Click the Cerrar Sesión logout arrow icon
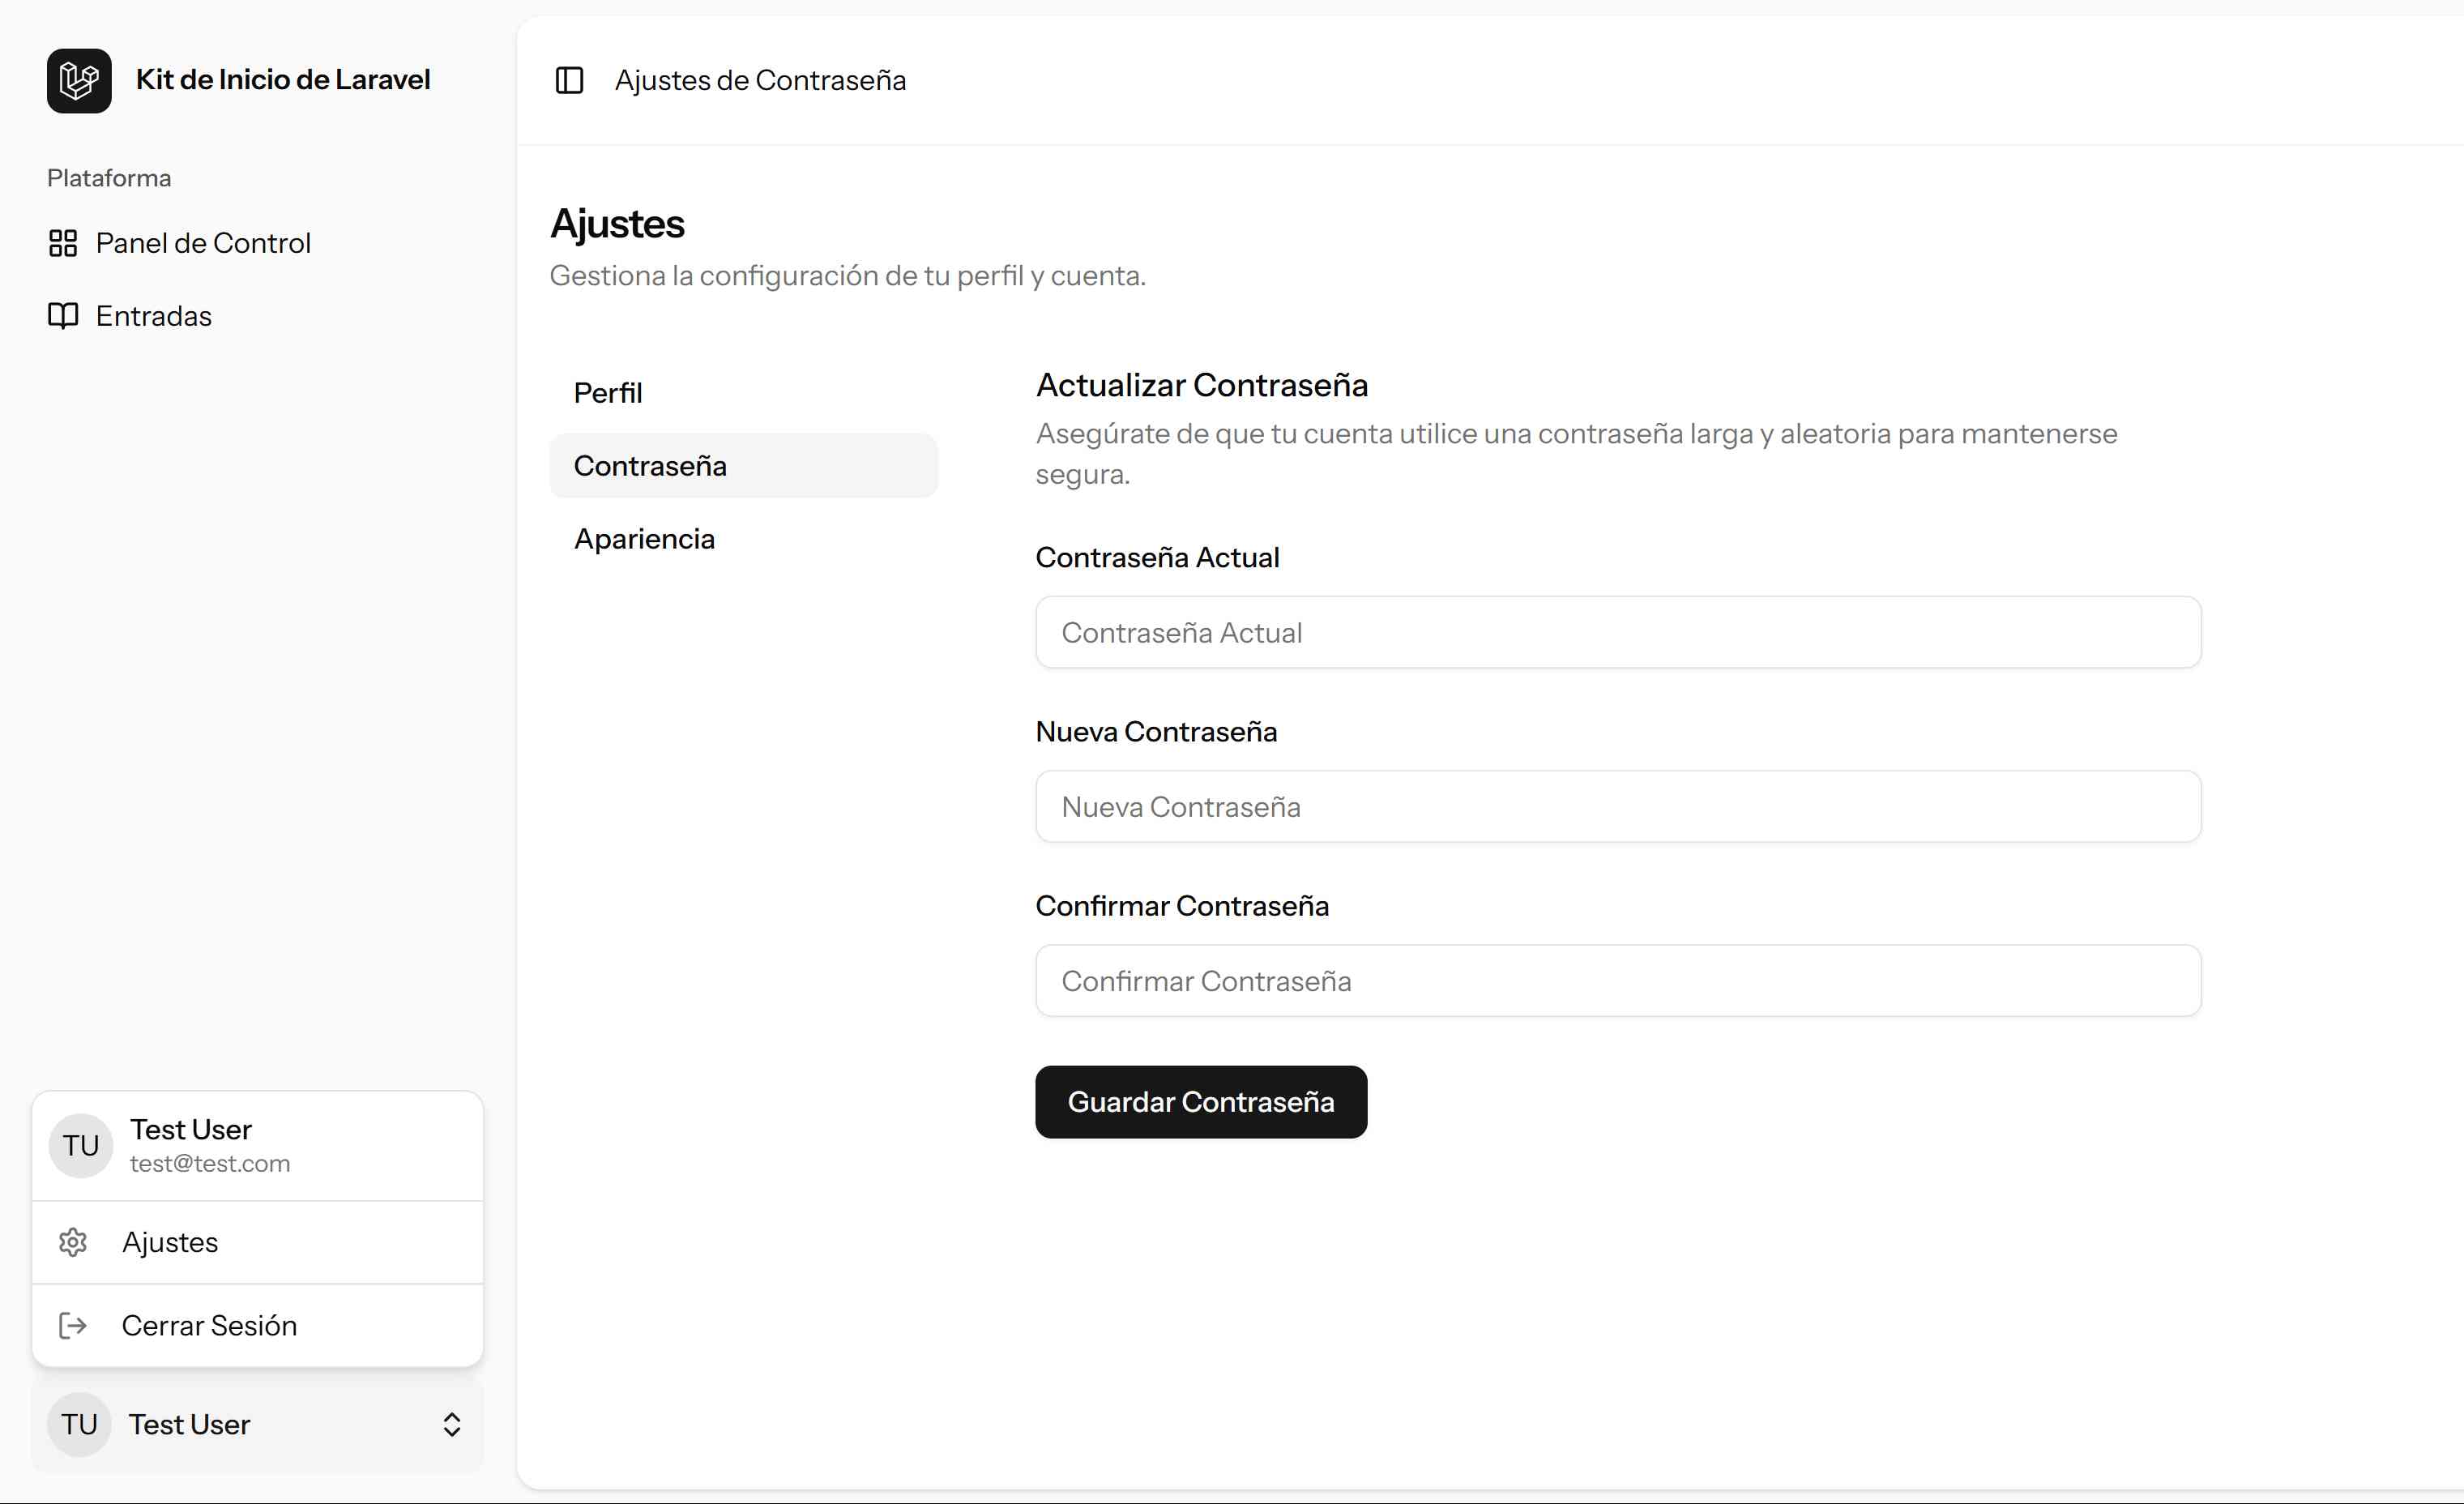 click(73, 1325)
